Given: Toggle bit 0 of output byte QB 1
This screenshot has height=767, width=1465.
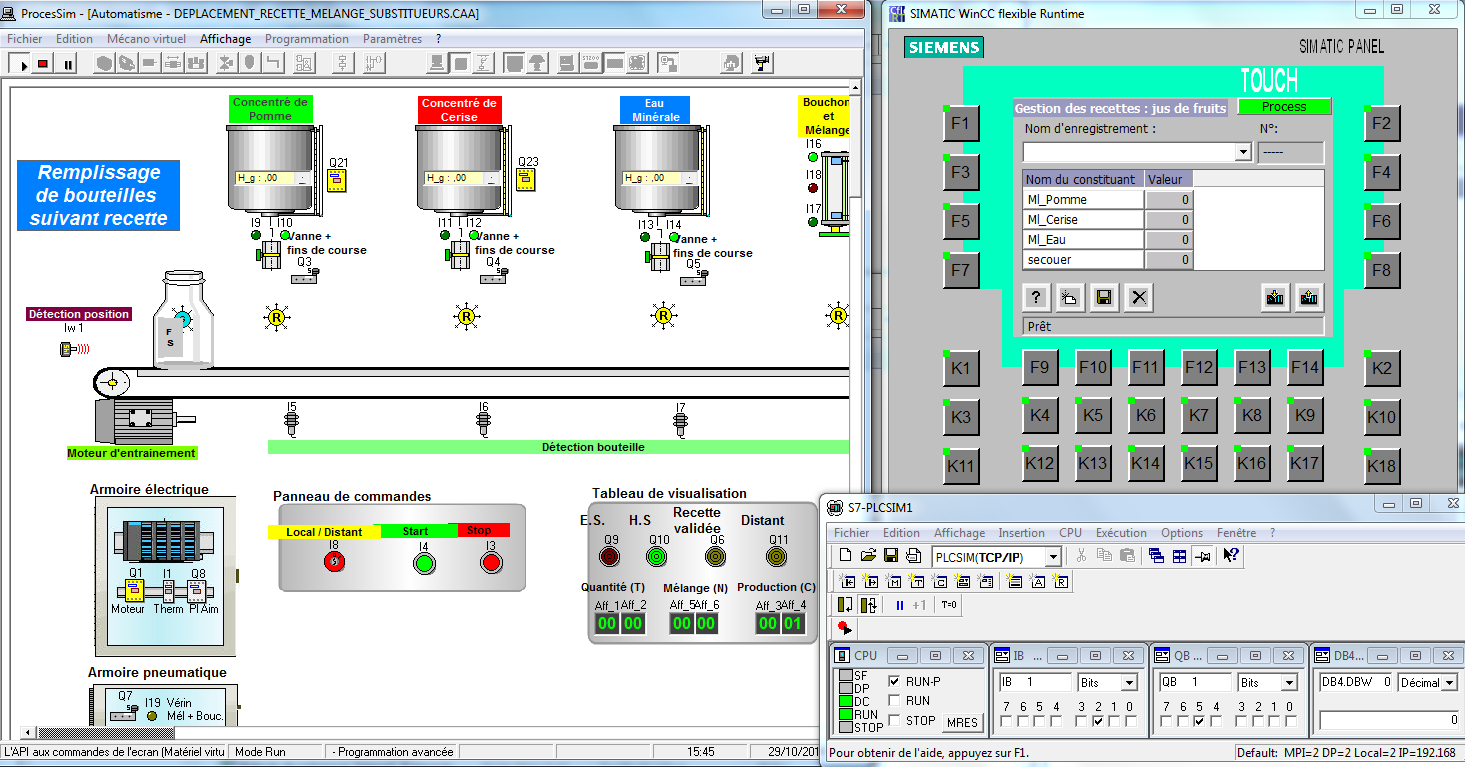Looking at the screenshot, I should (1290, 721).
